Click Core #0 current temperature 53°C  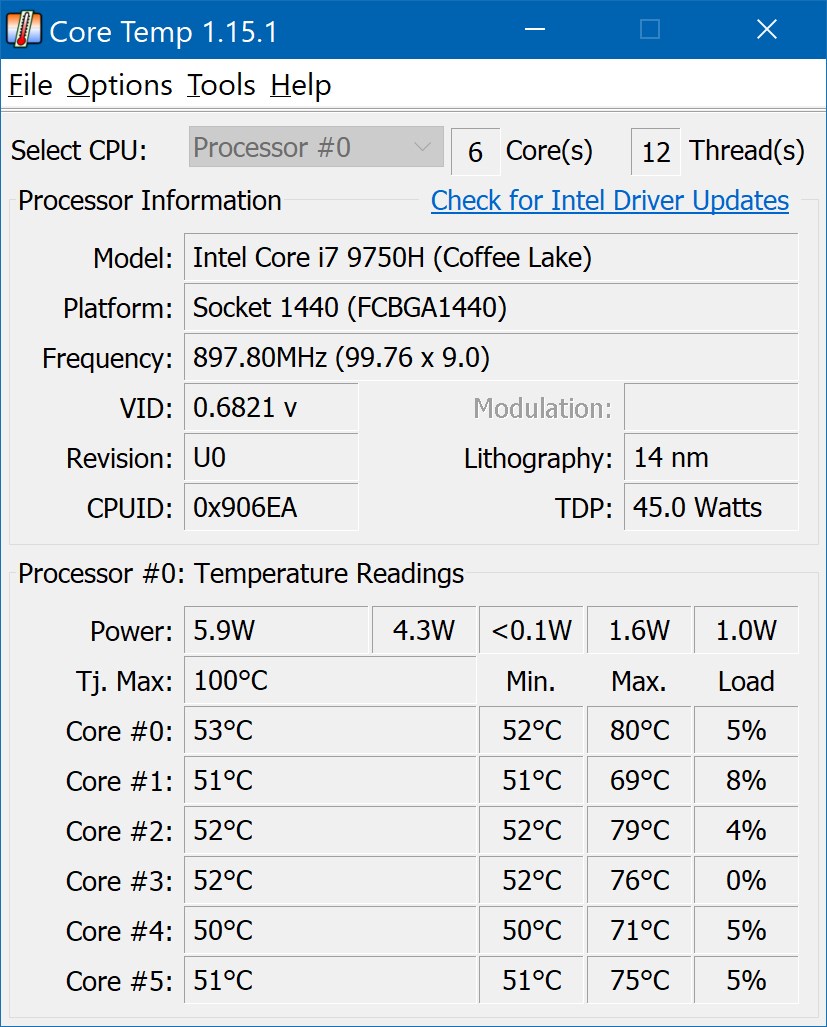point(330,730)
